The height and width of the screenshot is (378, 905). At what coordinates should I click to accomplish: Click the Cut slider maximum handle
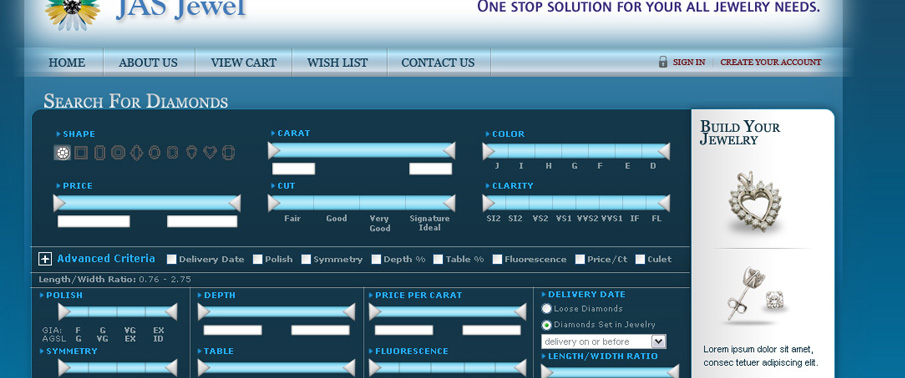click(x=449, y=203)
